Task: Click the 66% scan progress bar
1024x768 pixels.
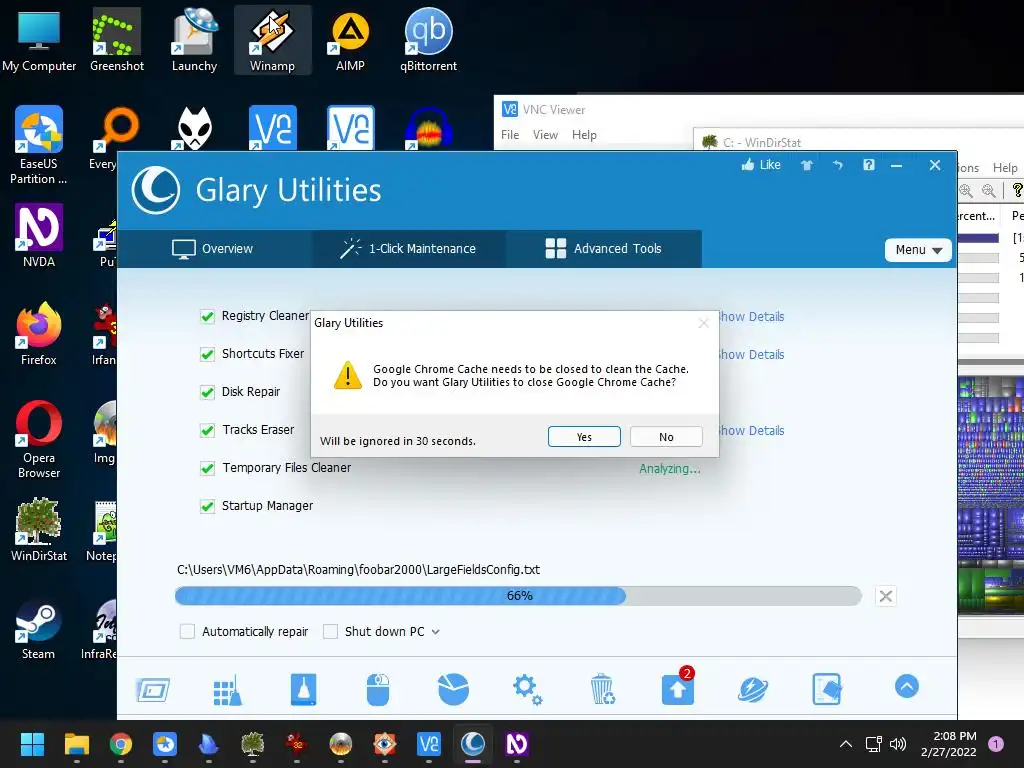Action: point(519,596)
